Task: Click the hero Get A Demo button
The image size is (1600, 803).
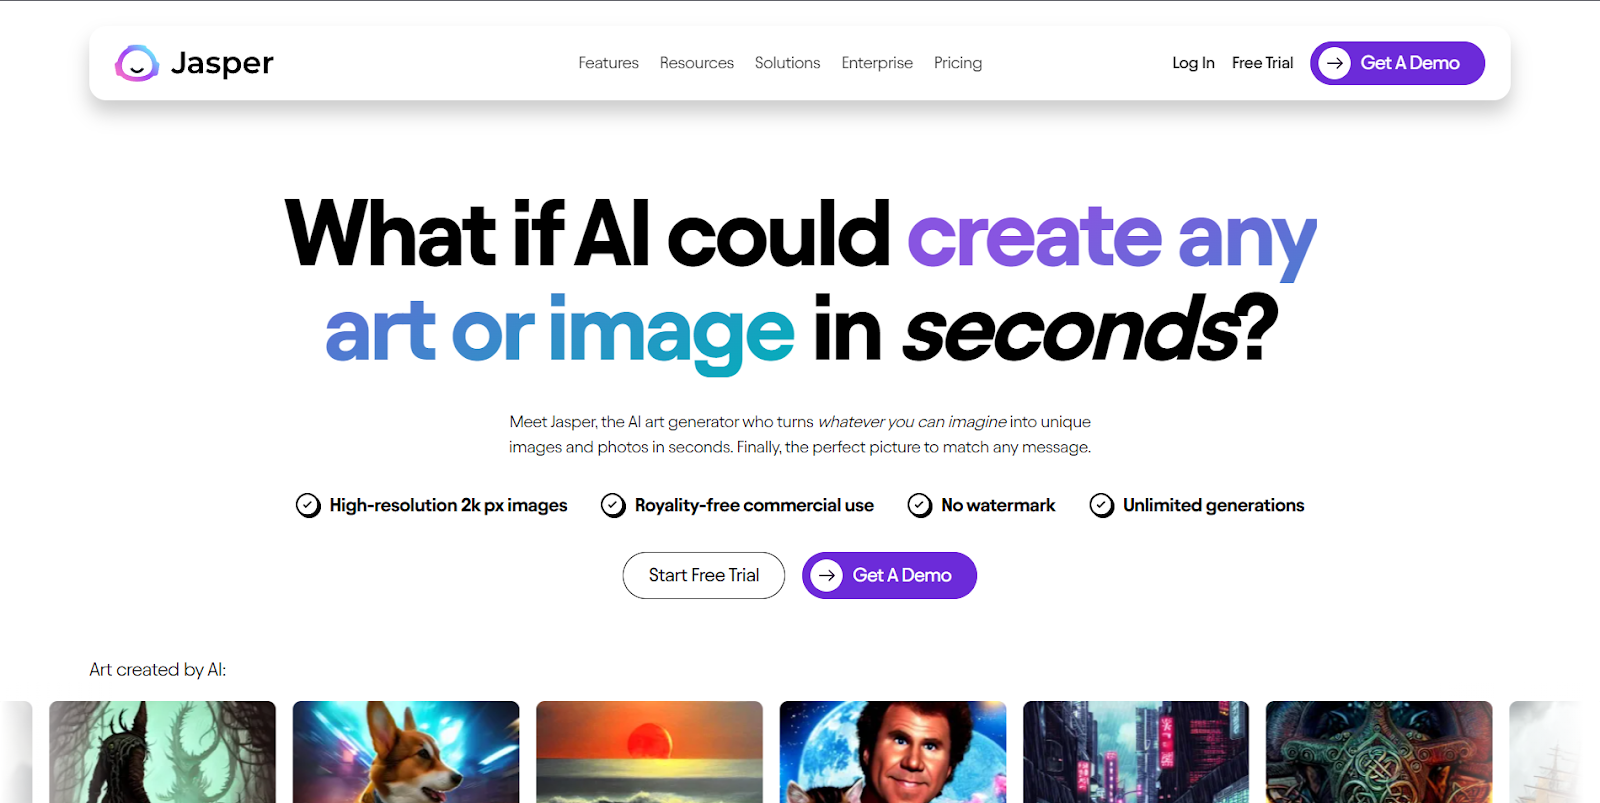Action: tap(889, 575)
